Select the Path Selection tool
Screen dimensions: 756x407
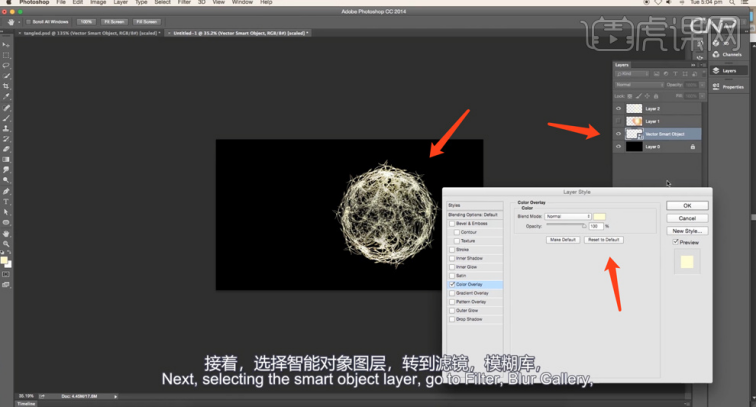click(x=6, y=212)
